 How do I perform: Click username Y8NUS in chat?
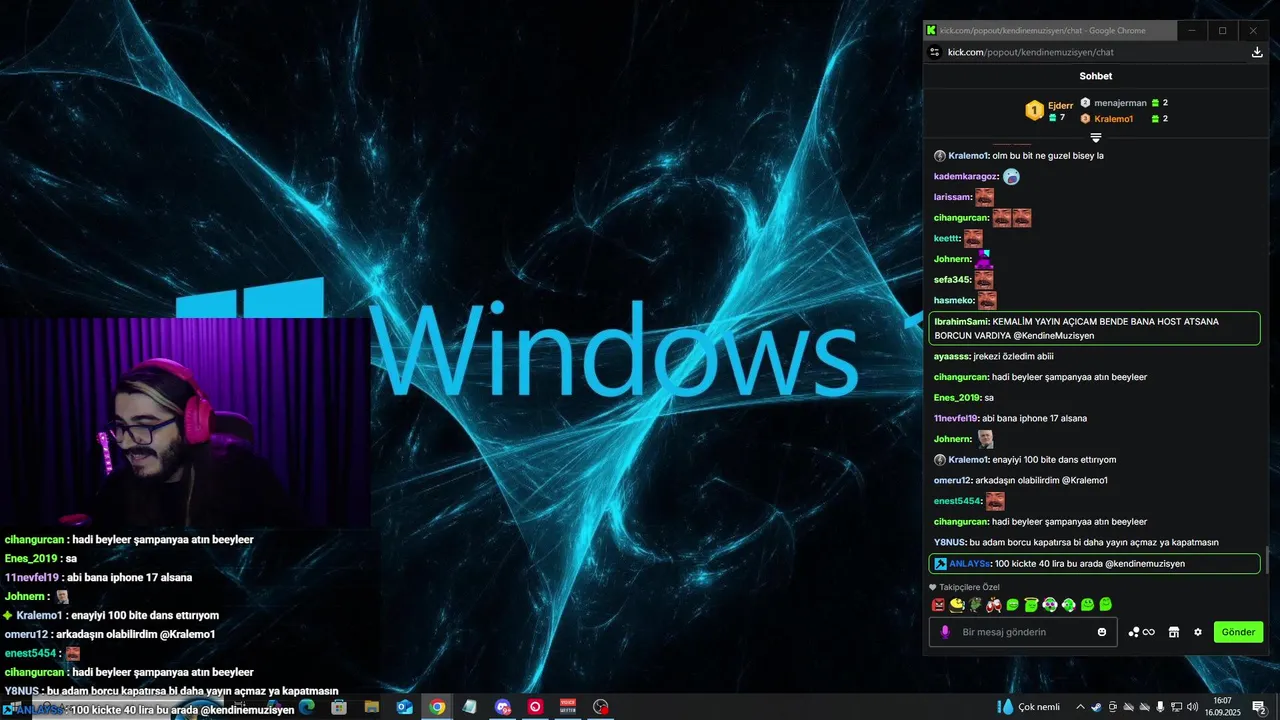coord(950,542)
